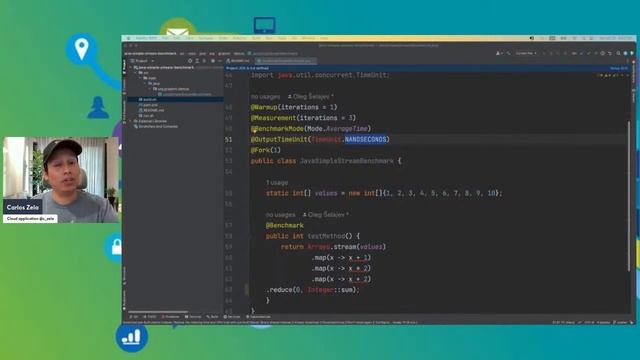Toggle the Notifications side tab on right stripe
The image size is (640, 360).
pos(634,73)
